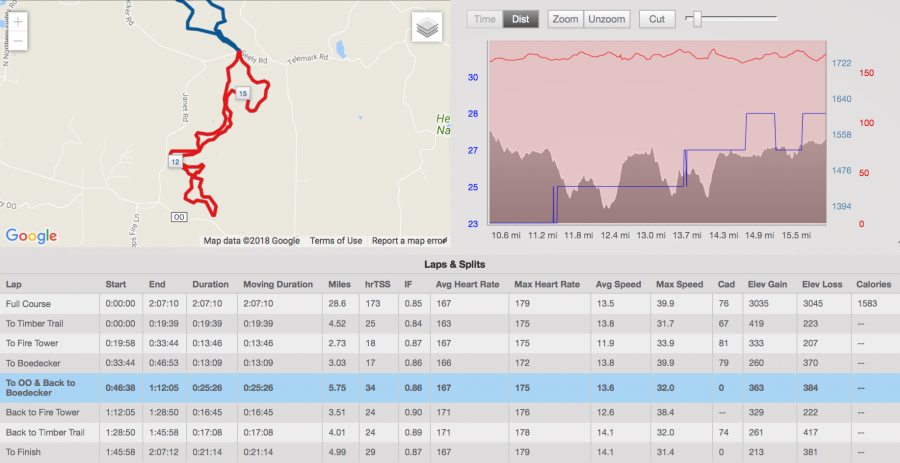Click the Lap column header
The width and height of the screenshot is (900, 463).
pyautogui.click(x=14, y=284)
